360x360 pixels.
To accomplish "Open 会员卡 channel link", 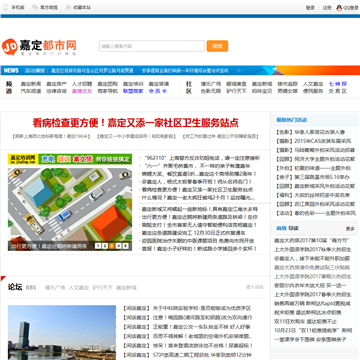I will tap(158, 91).
